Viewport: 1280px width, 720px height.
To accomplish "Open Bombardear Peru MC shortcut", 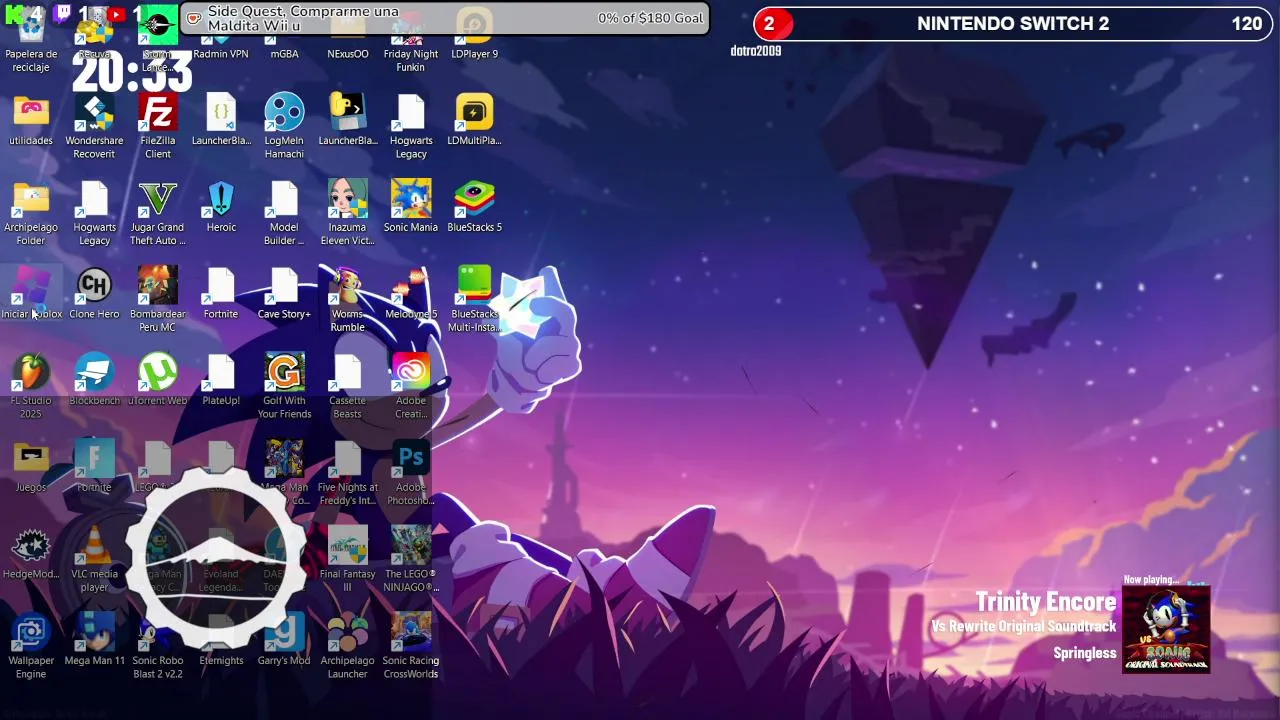I will 158,300.
